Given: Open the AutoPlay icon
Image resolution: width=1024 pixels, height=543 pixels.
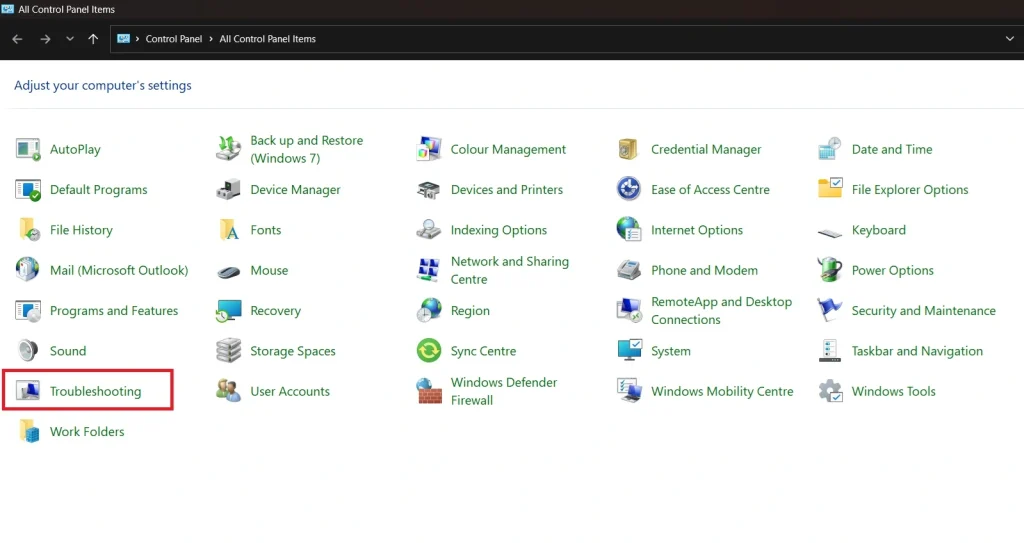Looking at the screenshot, I should click(28, 149).
